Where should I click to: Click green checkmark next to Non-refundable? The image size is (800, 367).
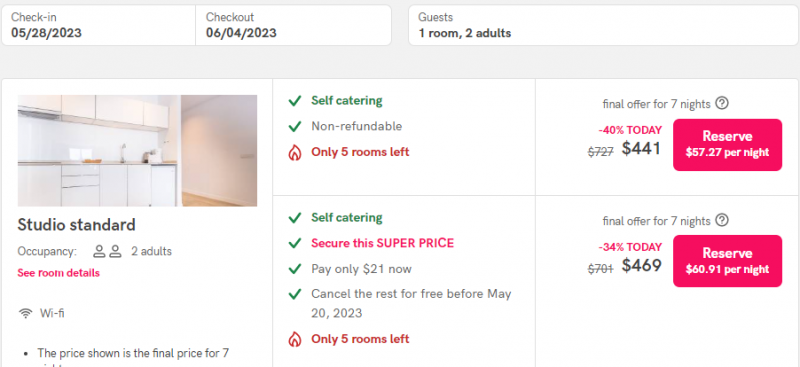click(294, 127)
